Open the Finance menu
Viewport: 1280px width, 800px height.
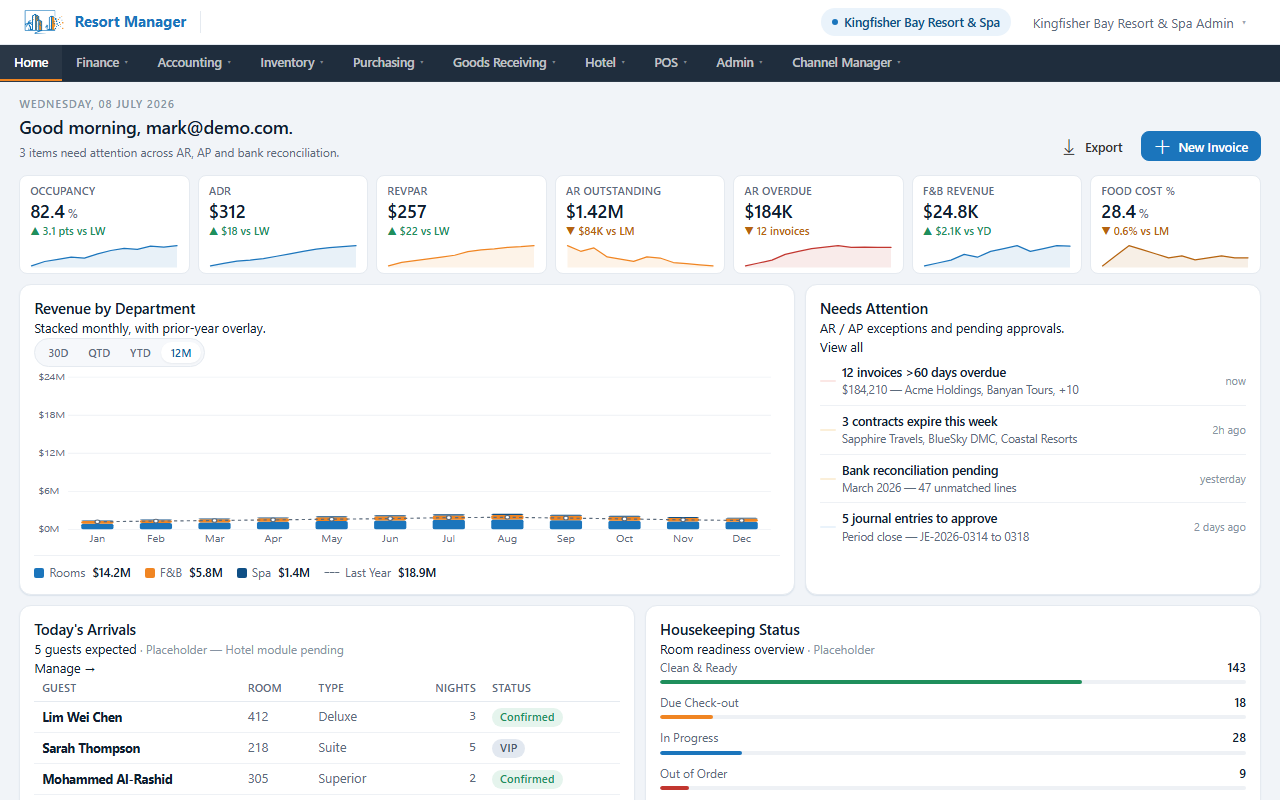click(x=102, y=62)
